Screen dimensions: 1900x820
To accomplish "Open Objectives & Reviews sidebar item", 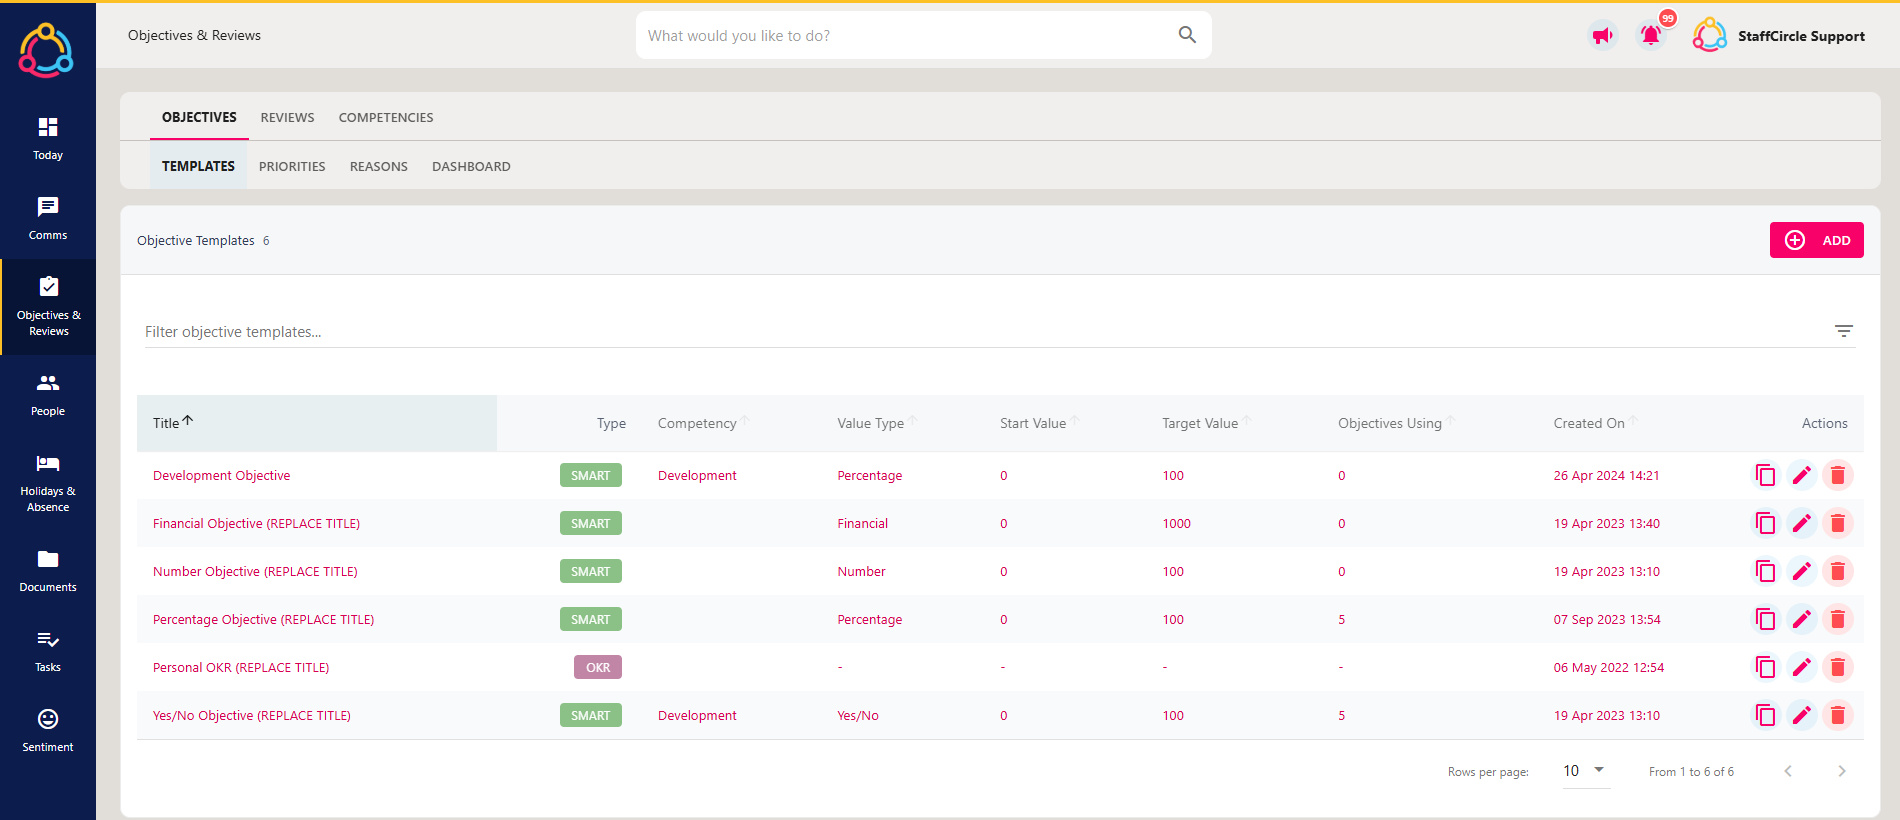I will pyautogui.click(x=48, y=307).
